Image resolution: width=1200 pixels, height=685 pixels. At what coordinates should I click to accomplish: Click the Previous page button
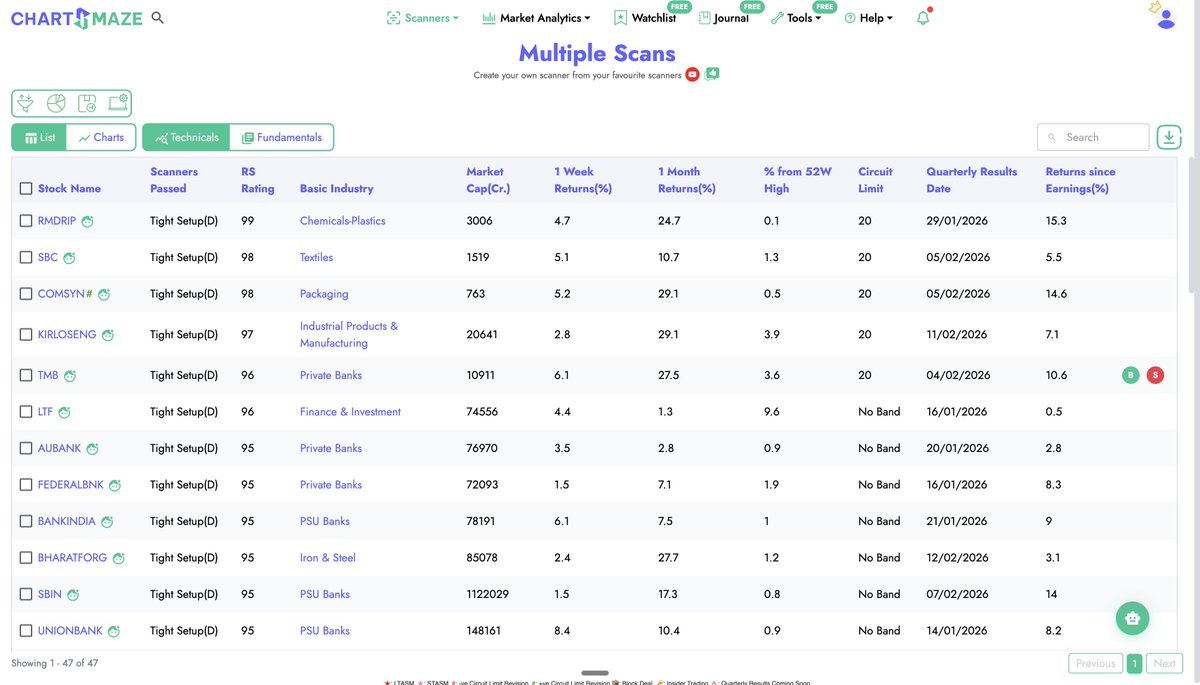pos(1095,663)
